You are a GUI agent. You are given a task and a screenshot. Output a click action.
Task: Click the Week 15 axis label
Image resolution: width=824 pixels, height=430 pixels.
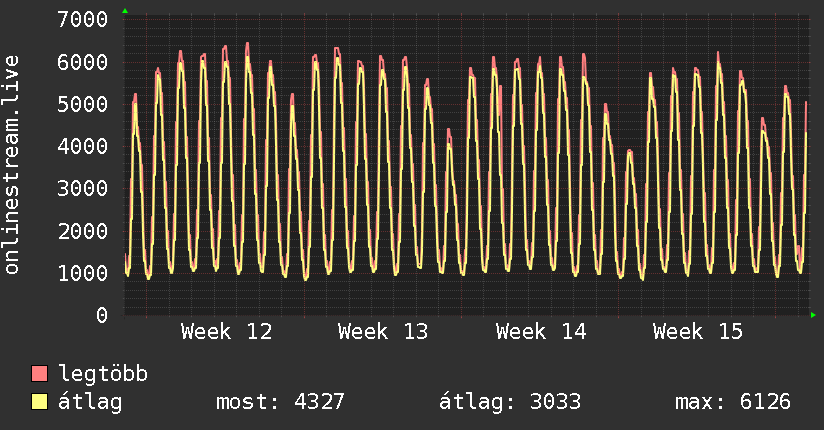click(x=698, y=332)
